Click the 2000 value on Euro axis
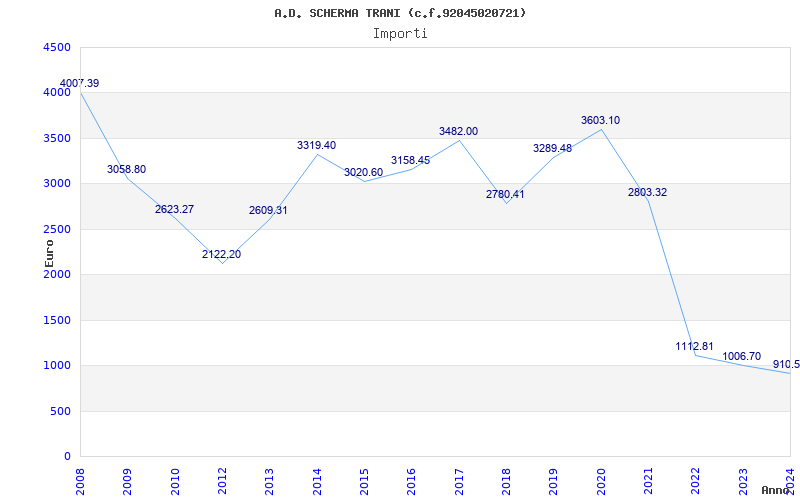Screen dimensions: 800x500 point(57,274)
